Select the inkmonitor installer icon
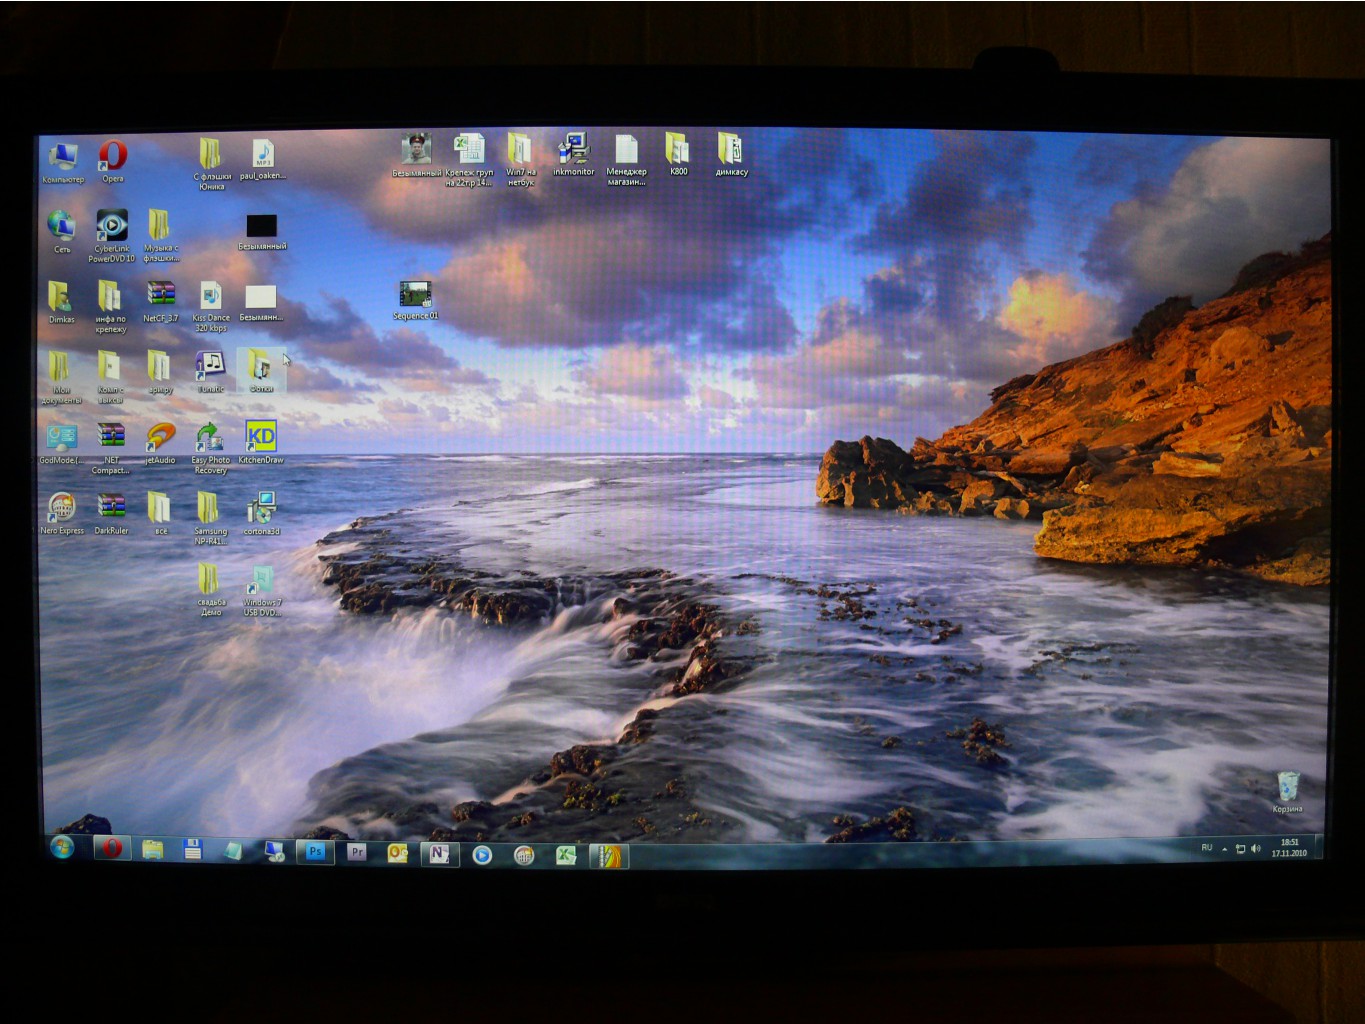This screenshot has height=1024, width=1365. point(573,155)
